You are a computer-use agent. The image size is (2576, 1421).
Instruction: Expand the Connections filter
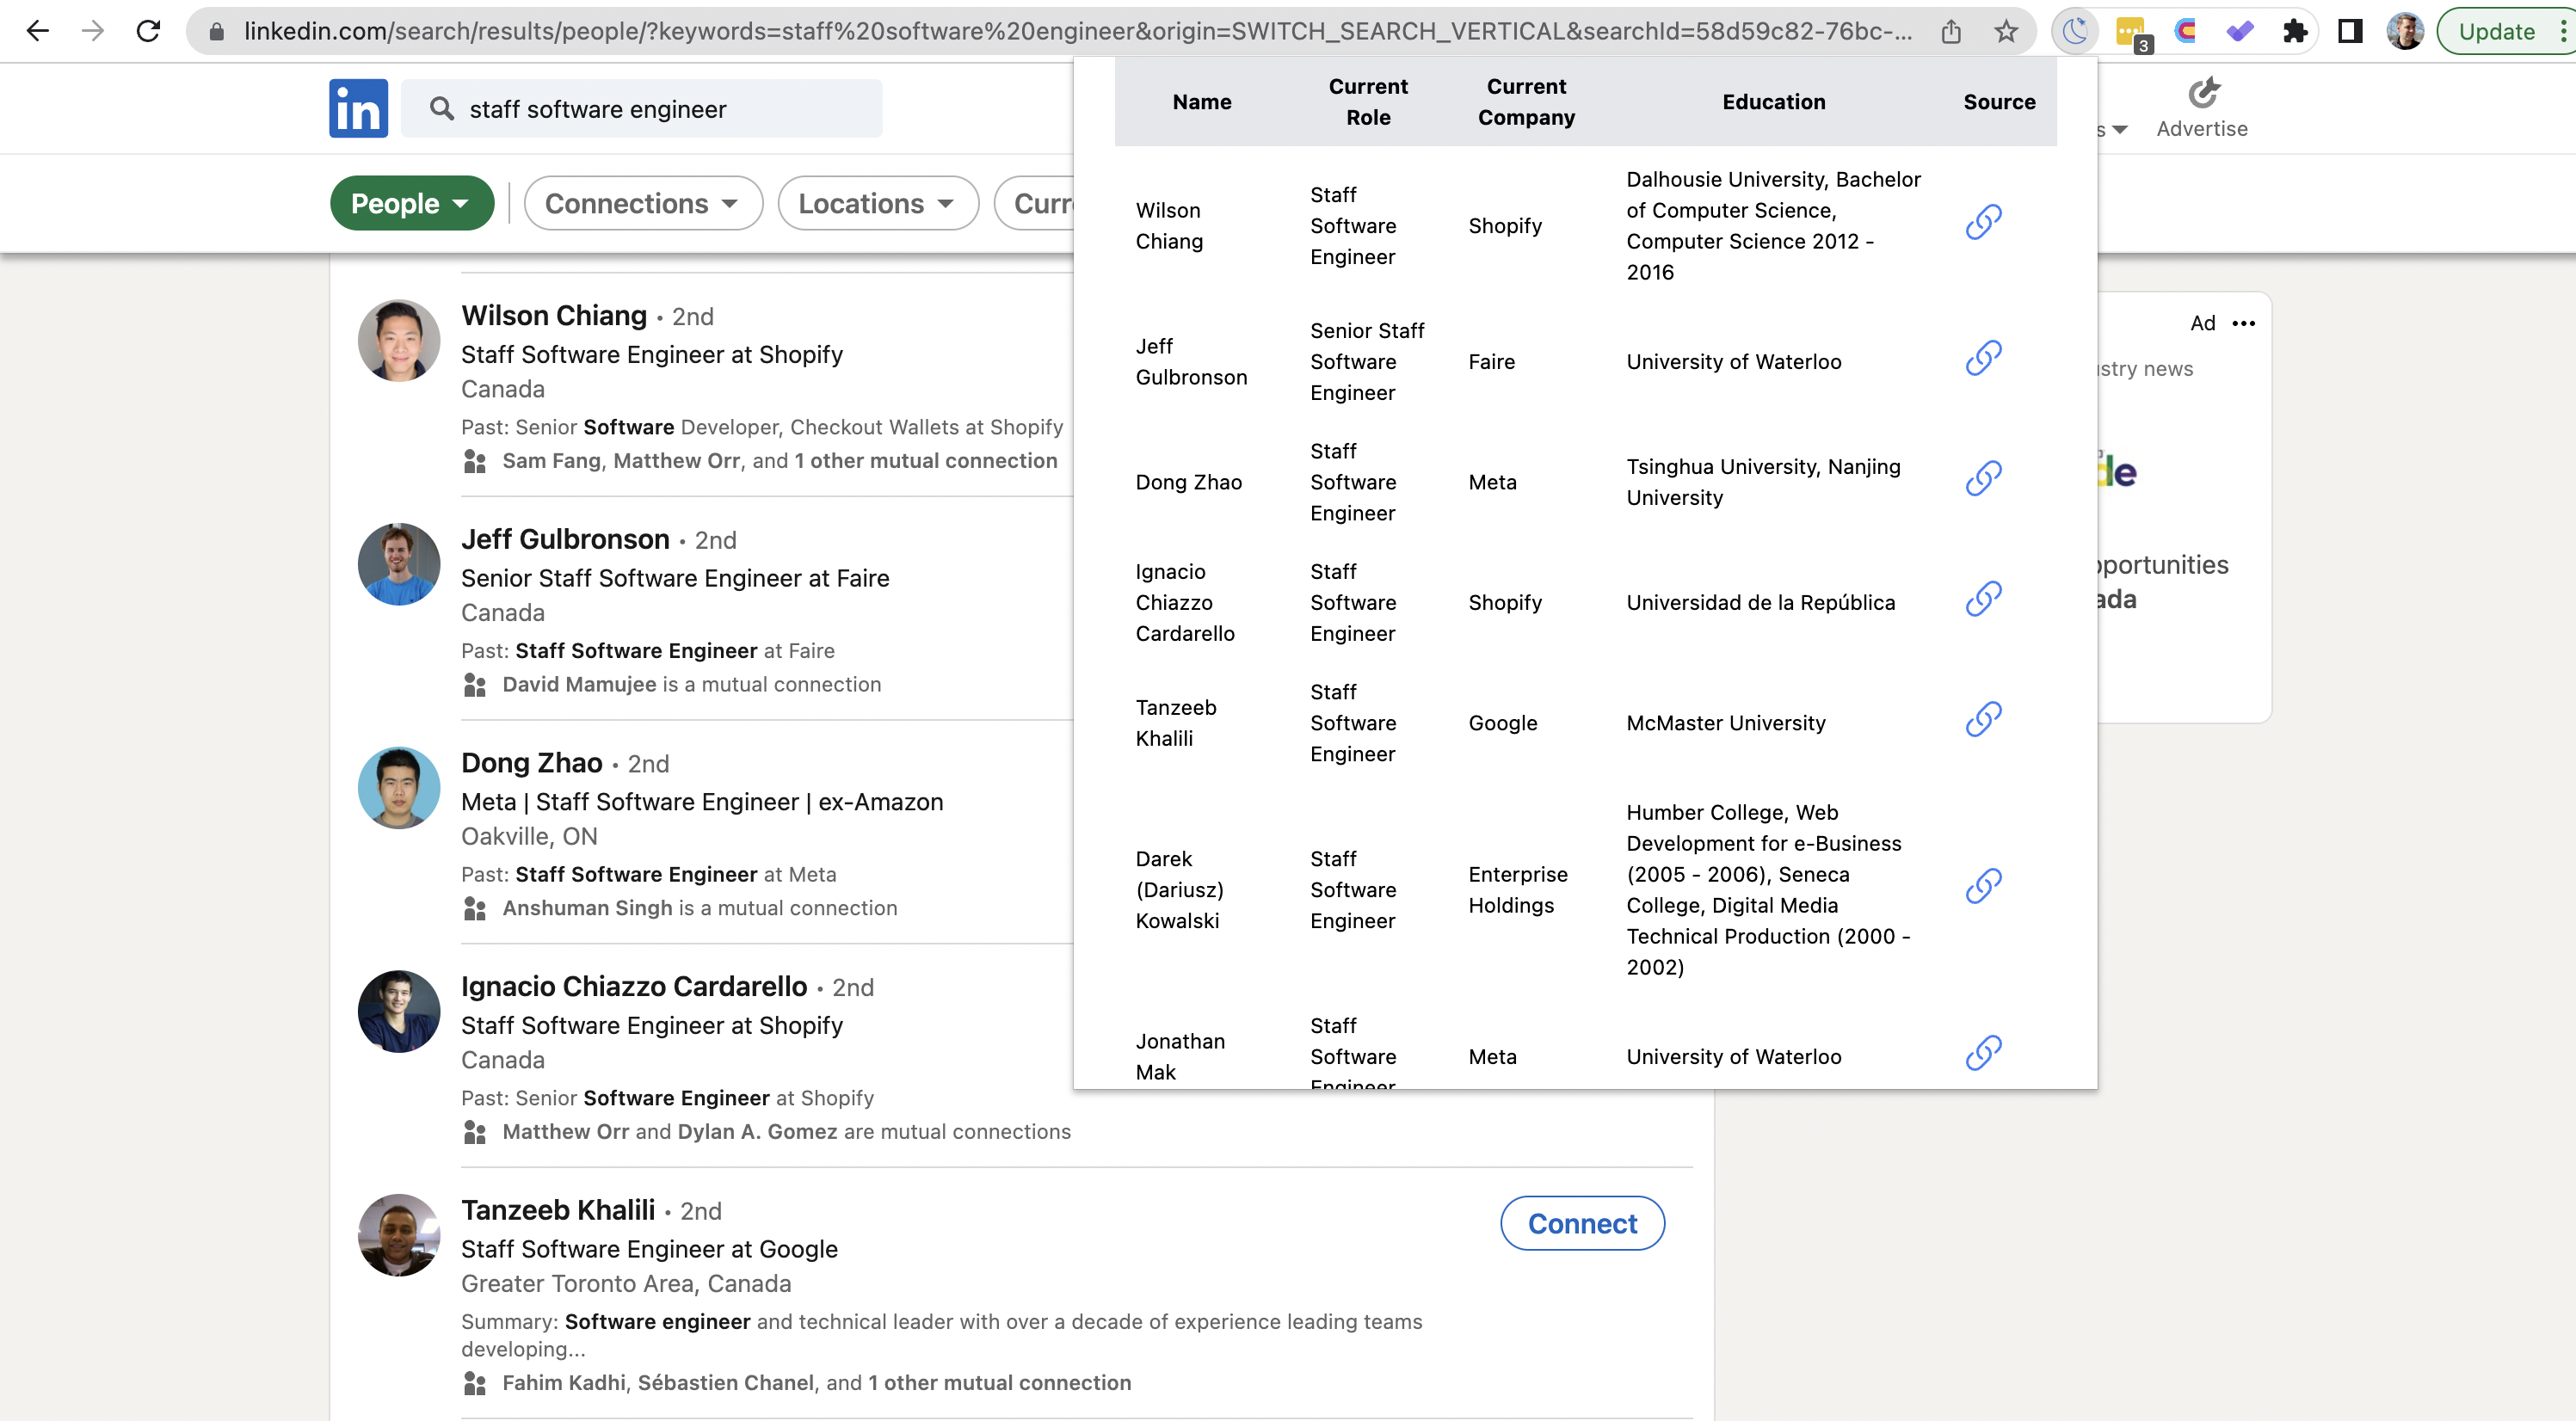point(643,203)
